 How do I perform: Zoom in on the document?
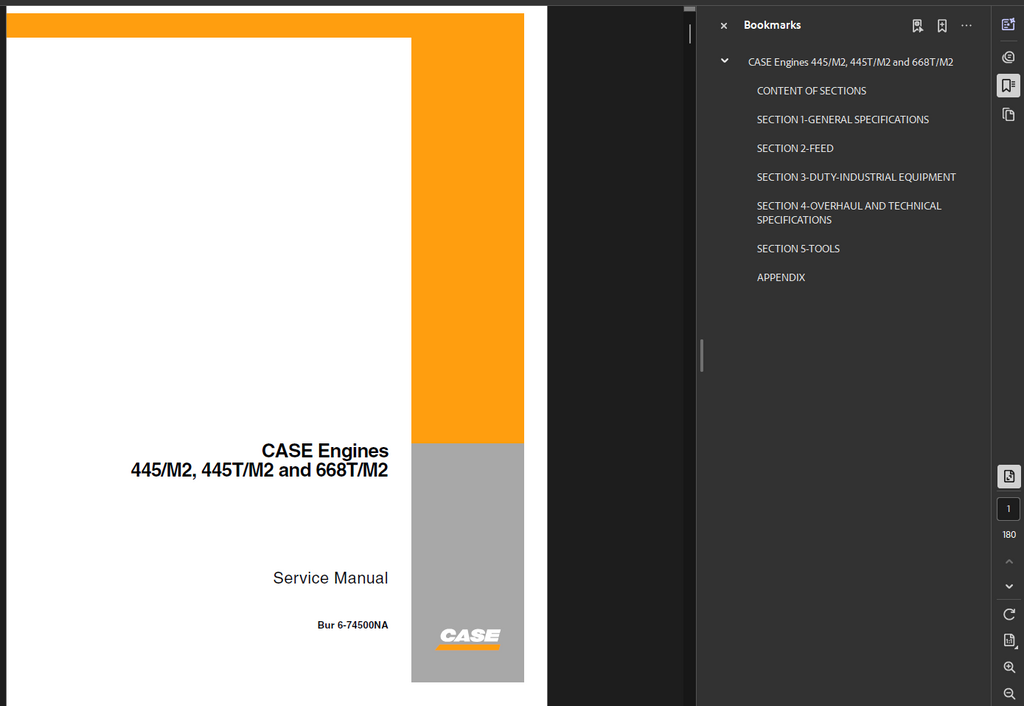point(1009,667)
